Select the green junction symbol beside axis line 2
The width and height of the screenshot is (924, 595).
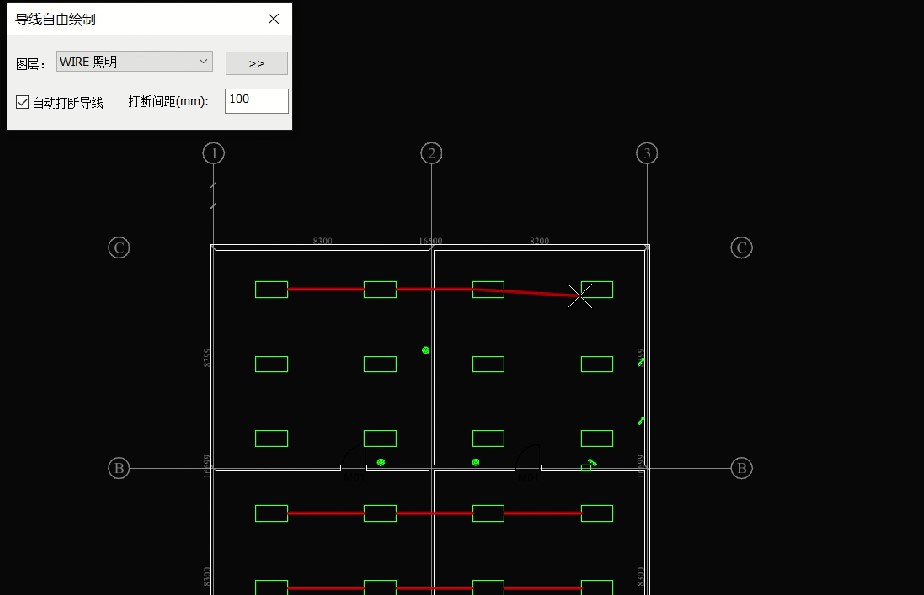pos(426,351)
